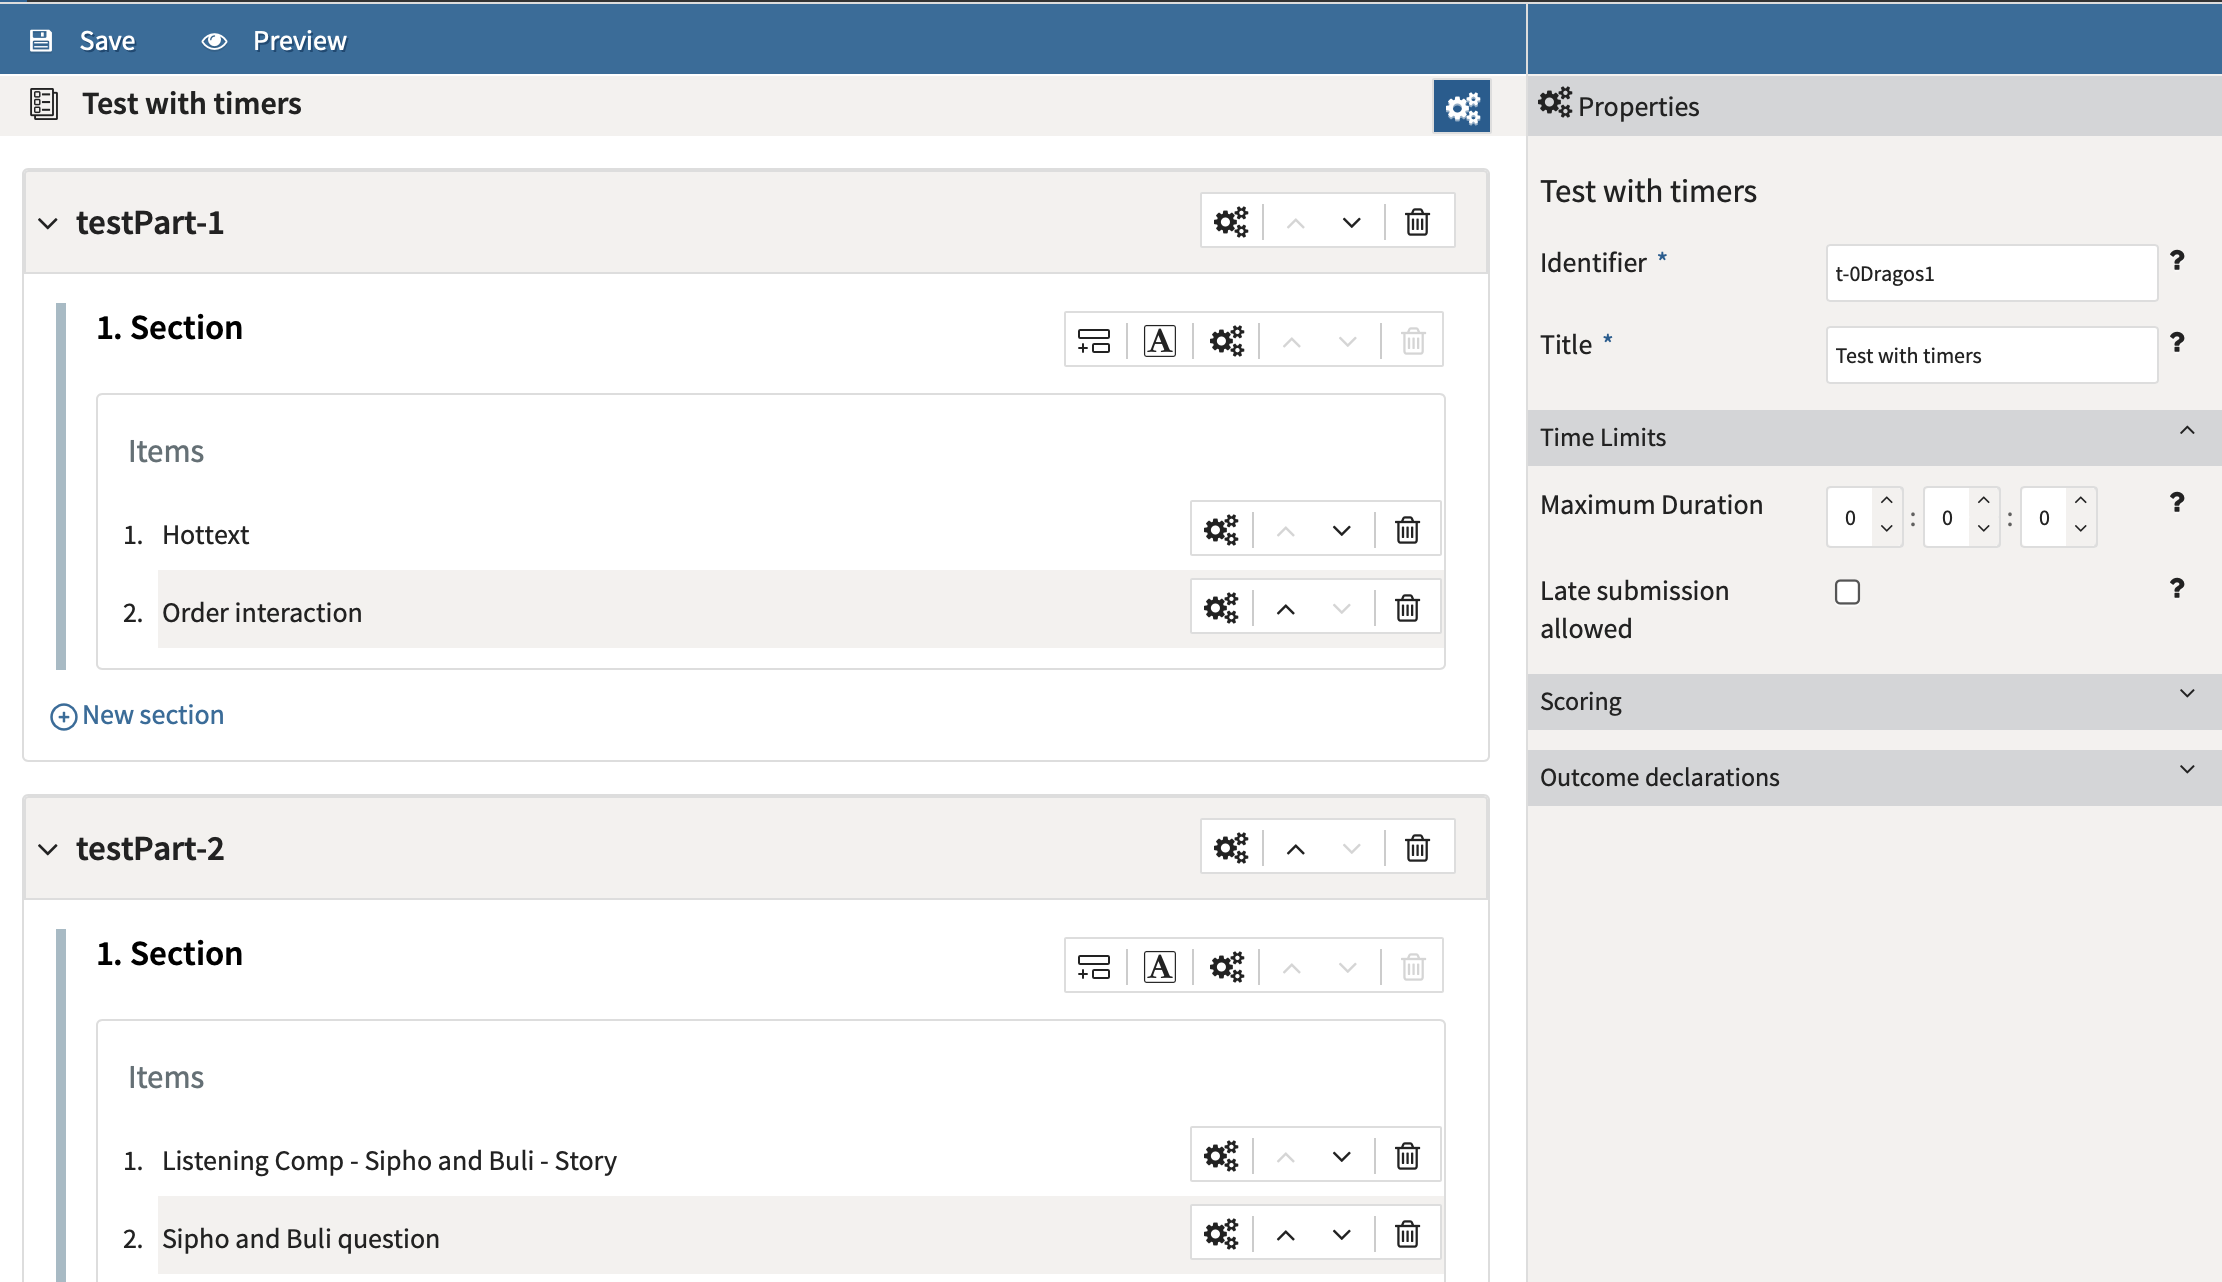Increase Maximum Duration hours stepper
The image size is (2222, 1282).
click(x=1886, y=501)
